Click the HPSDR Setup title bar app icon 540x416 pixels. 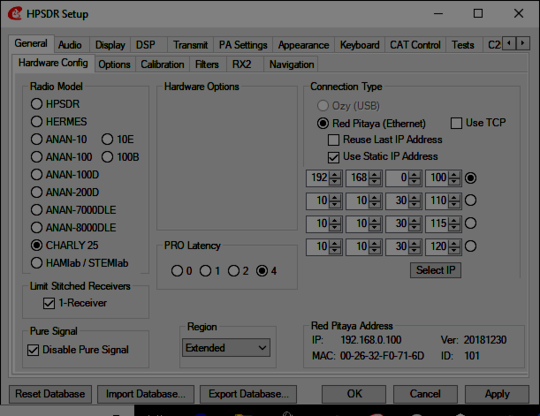tap(15, 14)
